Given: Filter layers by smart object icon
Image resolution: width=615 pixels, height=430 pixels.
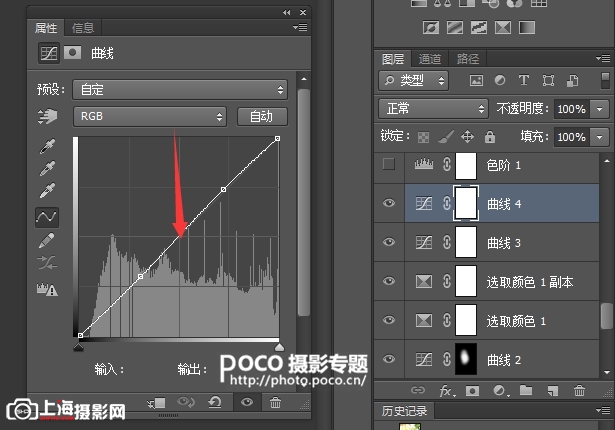Looking at the screenshot, I should pyautogui.click(x=572, y=81).
